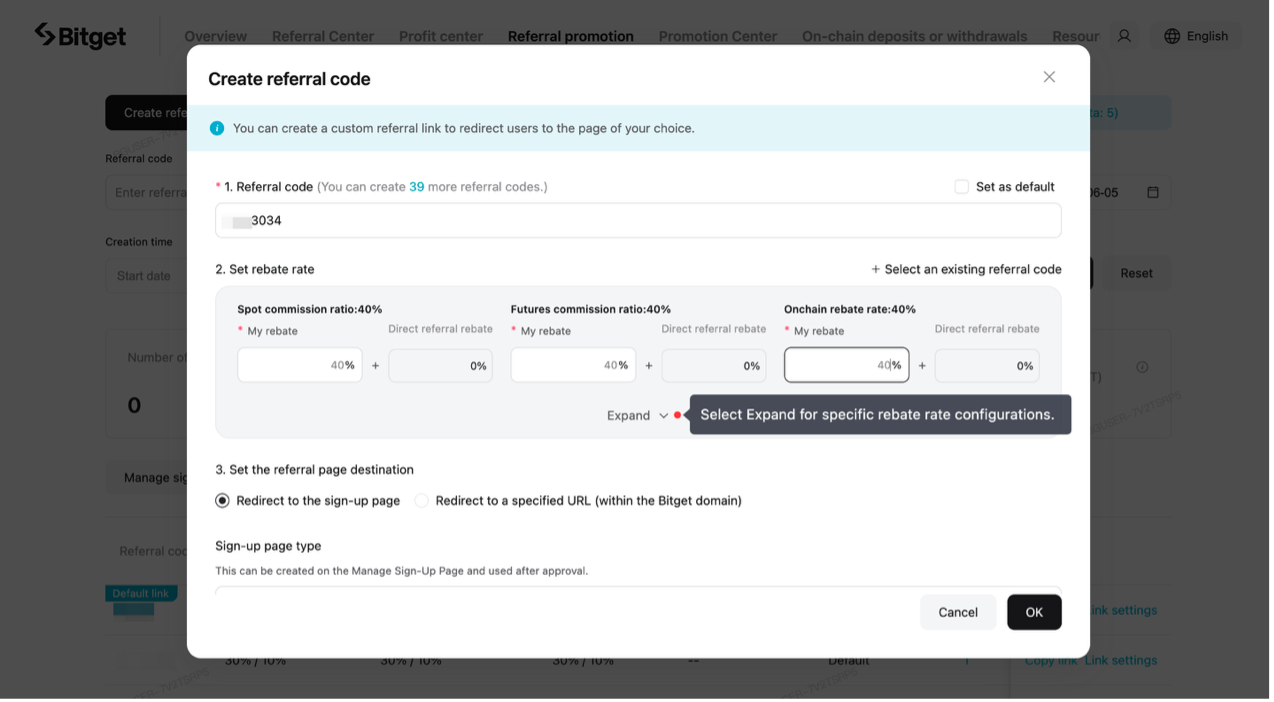Image resolution: width=1274 pixels, height=702 pixels.
Task: Switch to the Overview tab
Action: click(x=215, y=35)
